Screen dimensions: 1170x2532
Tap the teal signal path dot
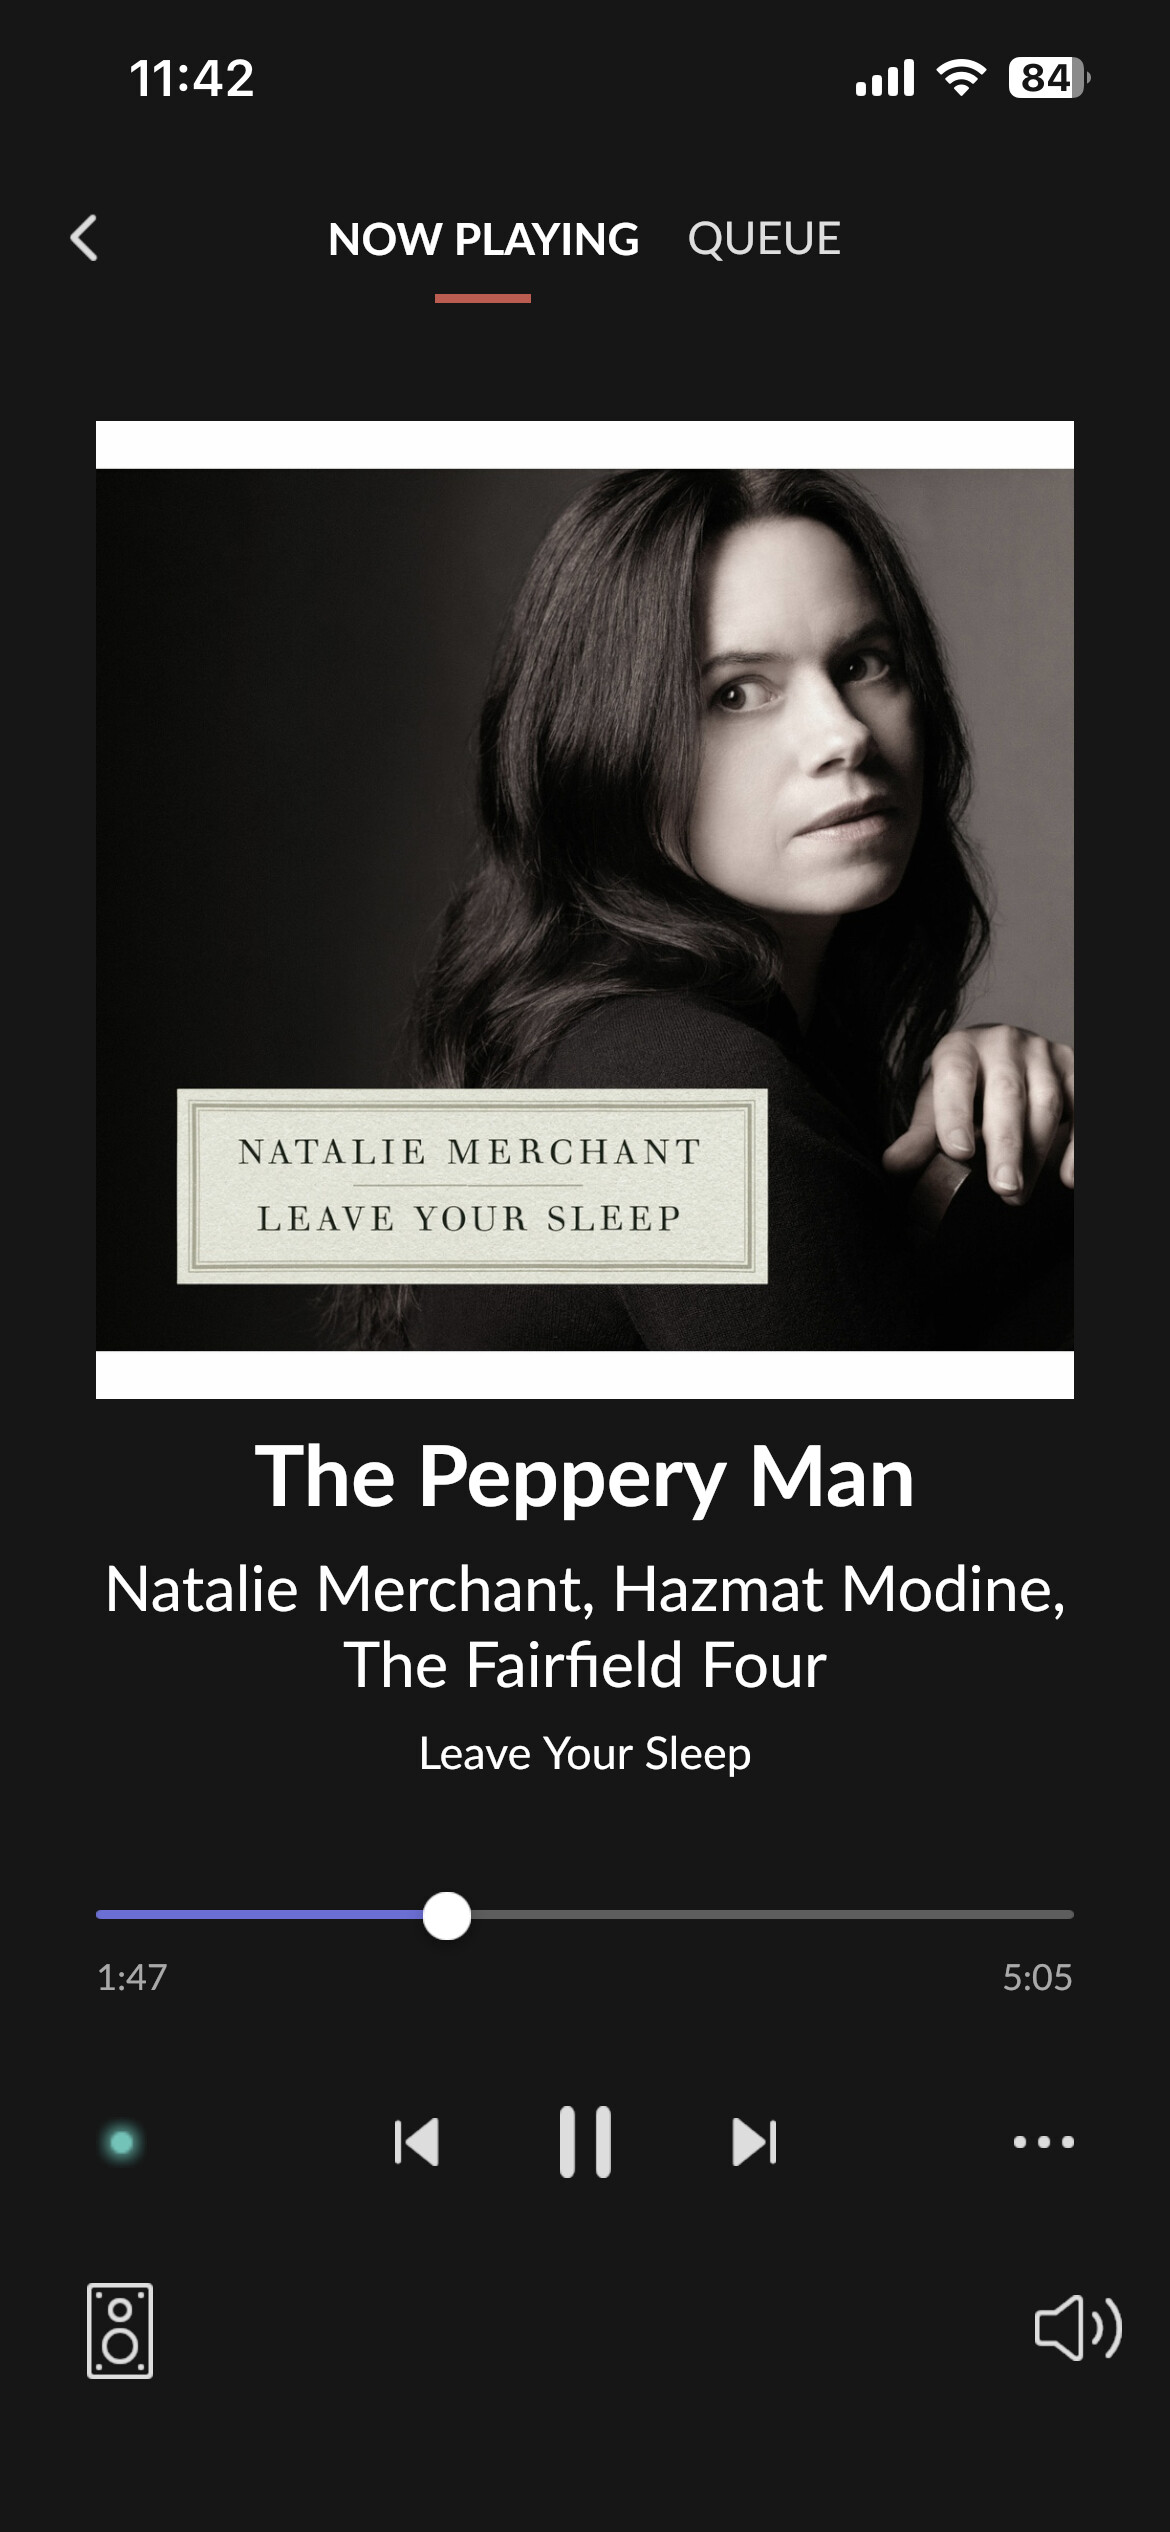[122, 2142]
